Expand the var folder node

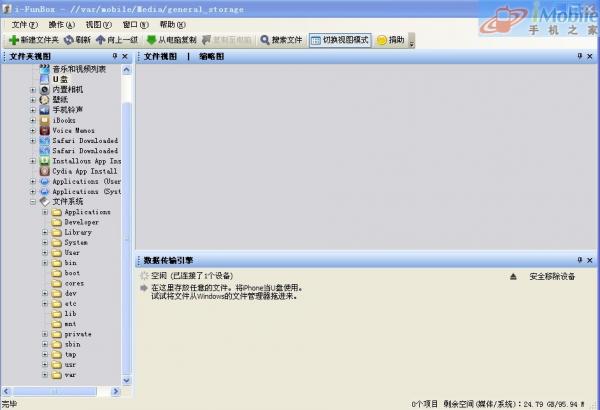(x=45, y=375)
